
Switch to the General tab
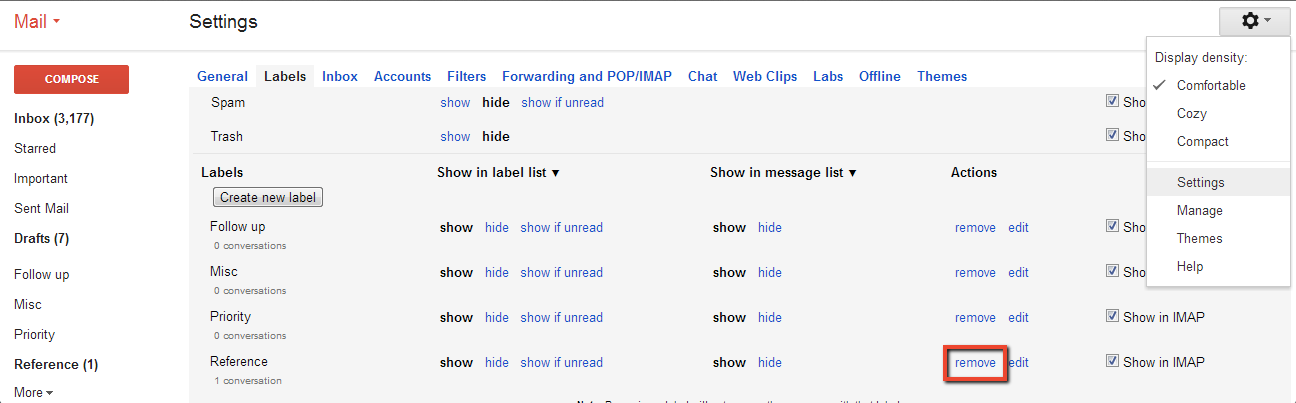pos(222,76)
